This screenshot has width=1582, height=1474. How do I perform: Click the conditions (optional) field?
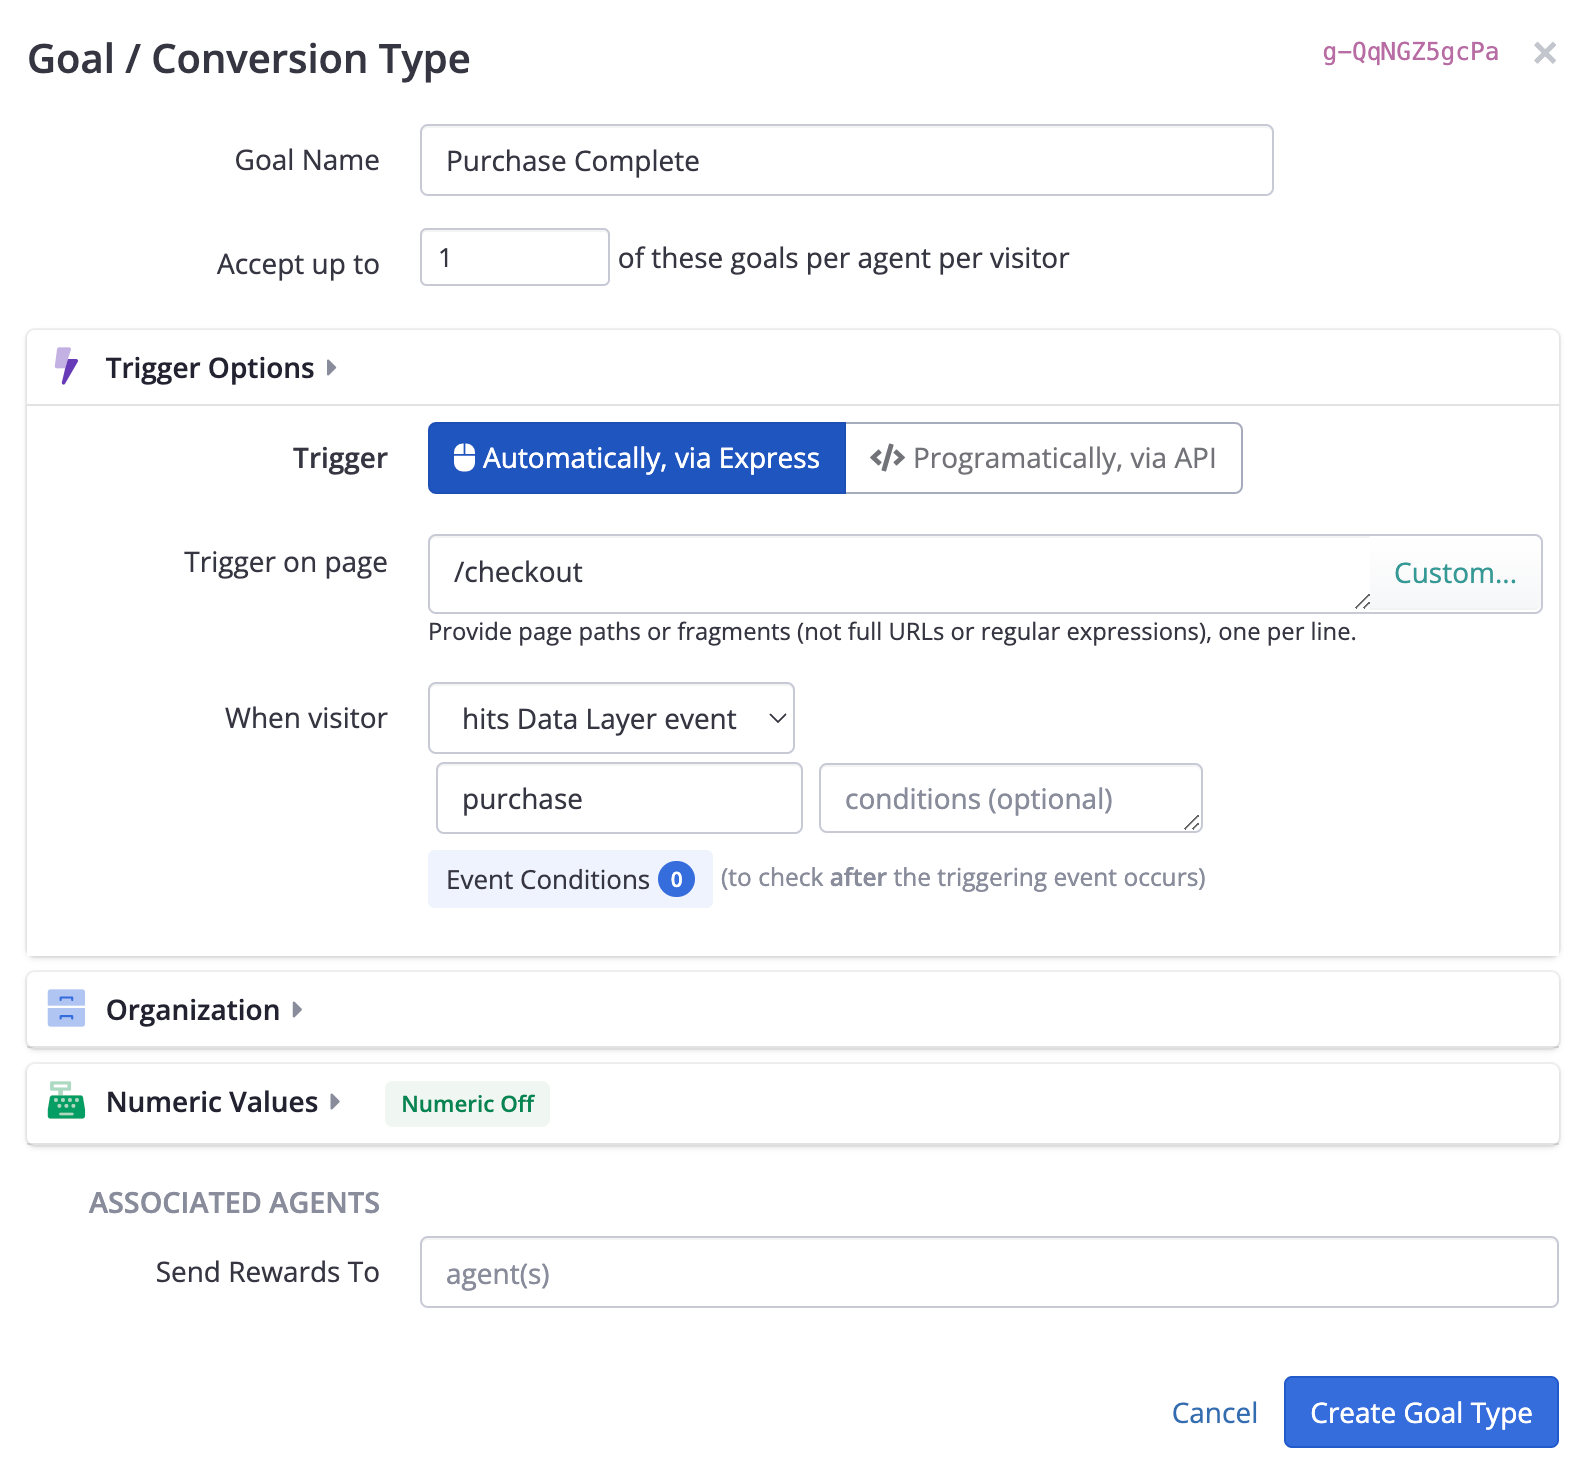pos(1010,798)
